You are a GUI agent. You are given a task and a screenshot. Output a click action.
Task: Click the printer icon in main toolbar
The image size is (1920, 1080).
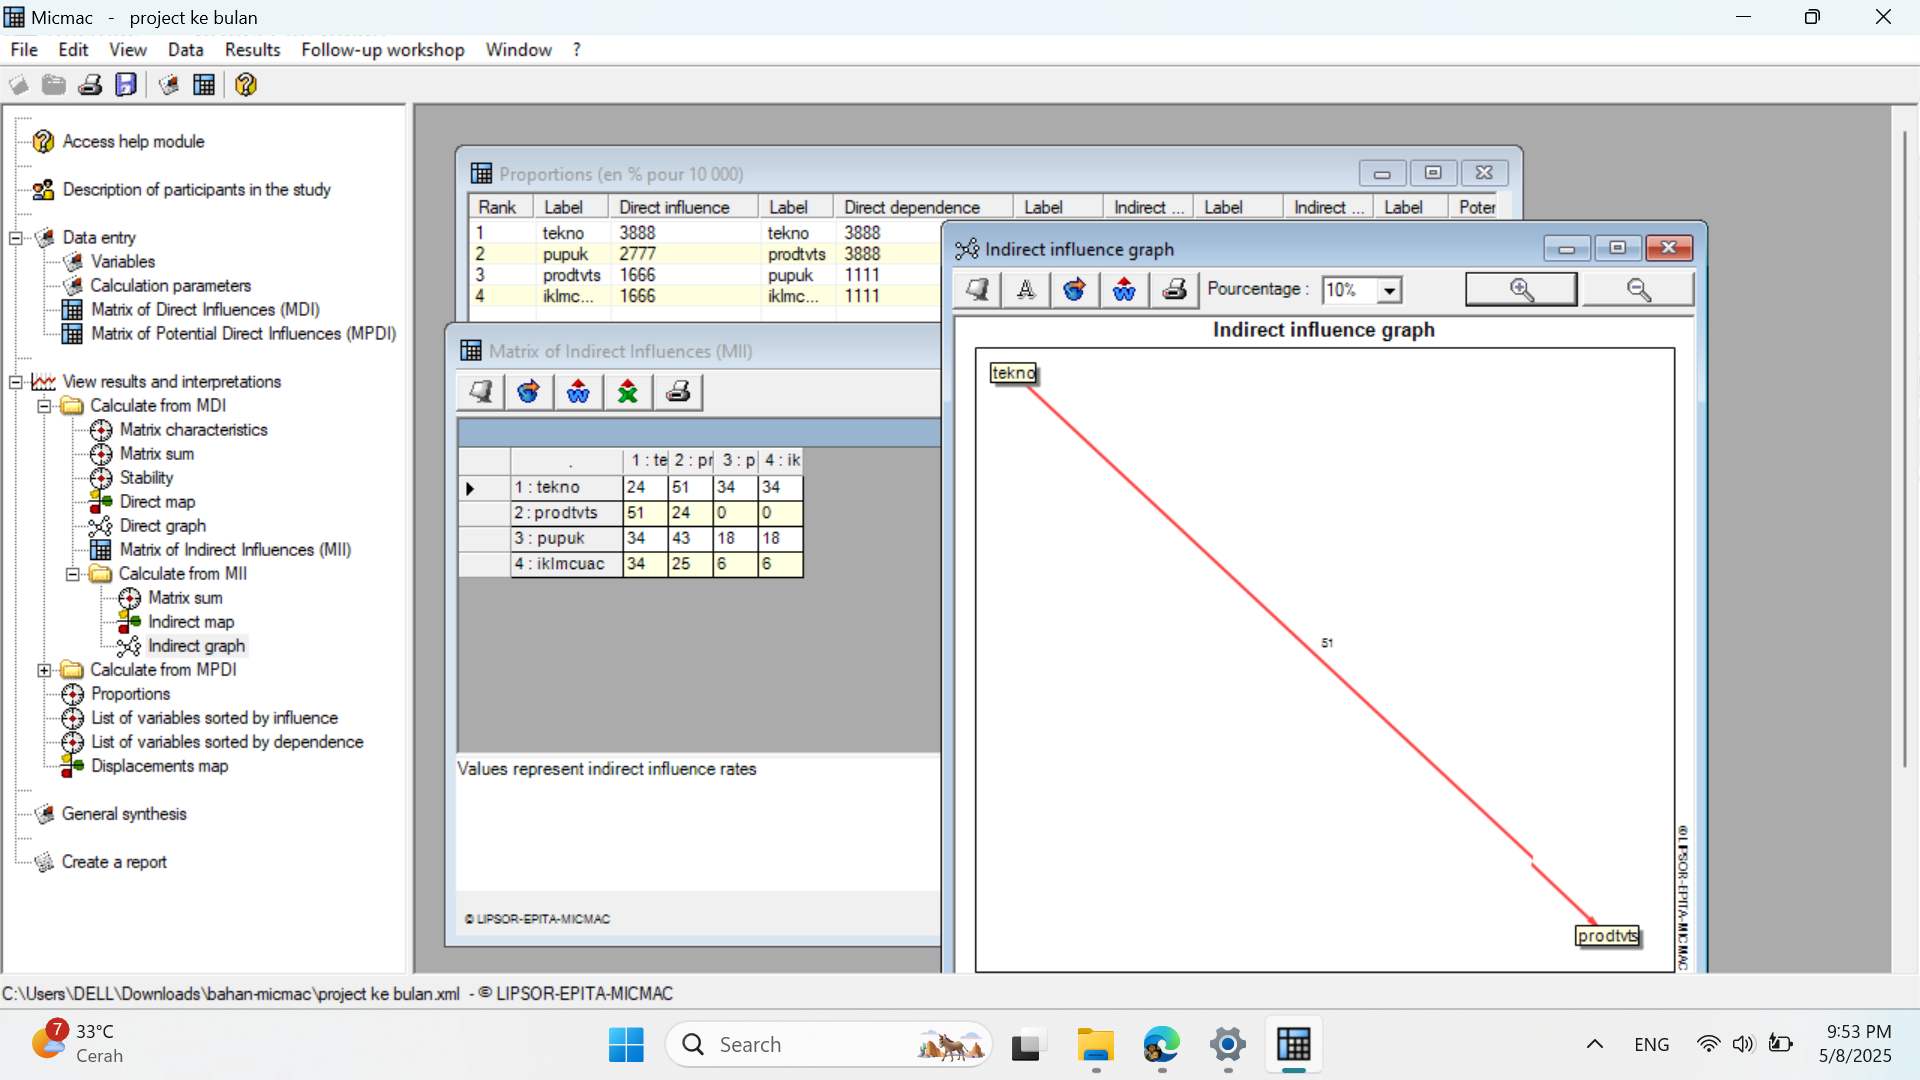(90, 85)
